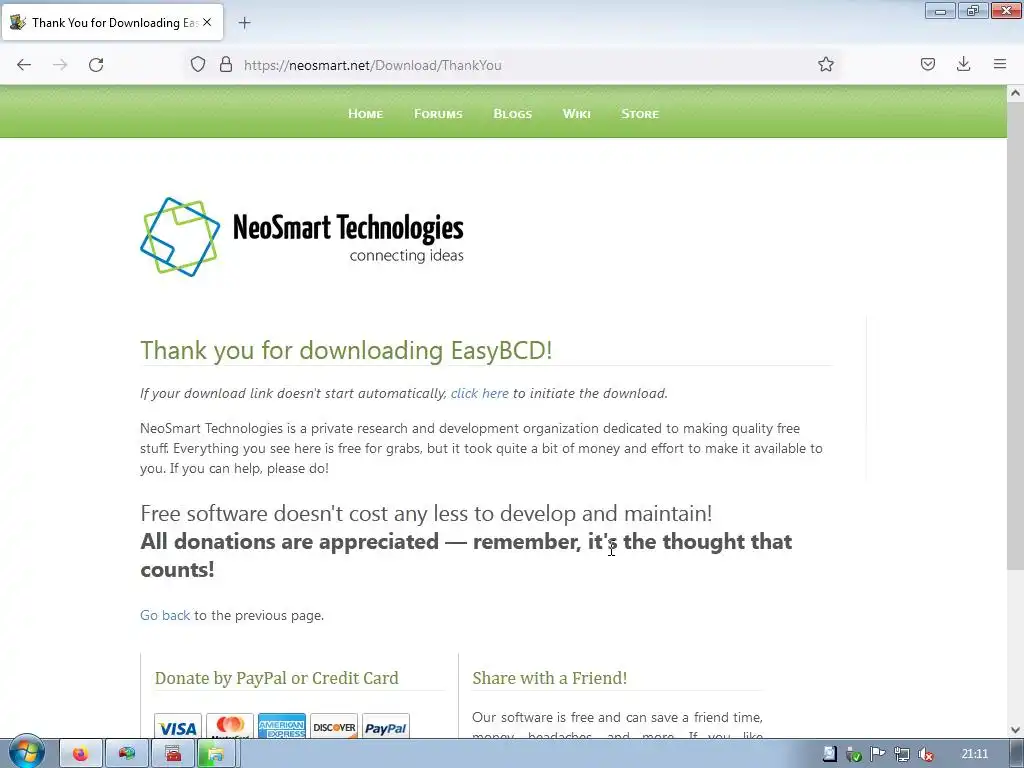This screenshot has height=768, width=1024.
Task: Reload the page with the refresh icon
Action: click(x=96, y=65)
